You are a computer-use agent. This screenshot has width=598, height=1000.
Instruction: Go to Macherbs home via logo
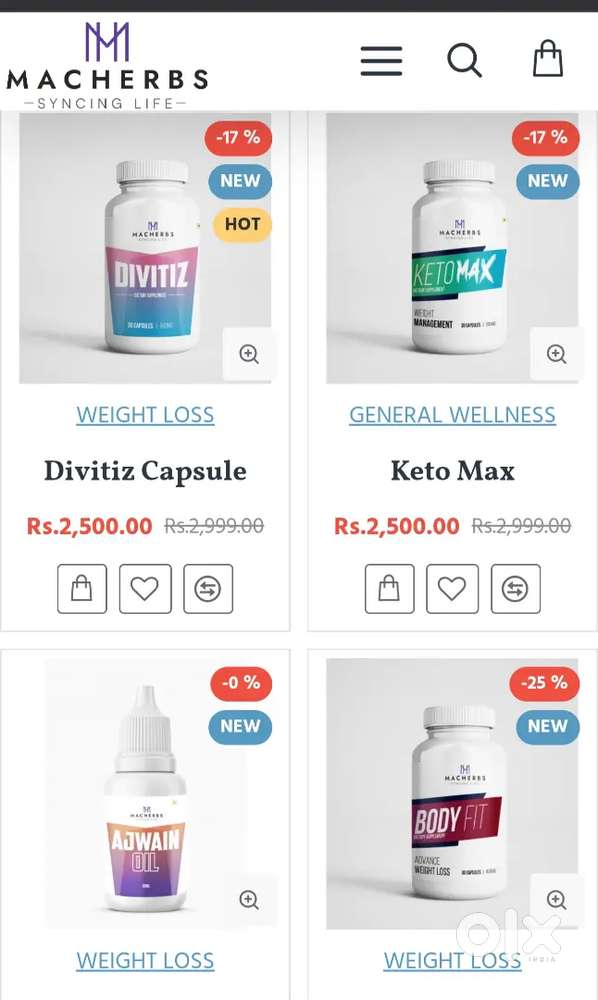coord(107,65)
